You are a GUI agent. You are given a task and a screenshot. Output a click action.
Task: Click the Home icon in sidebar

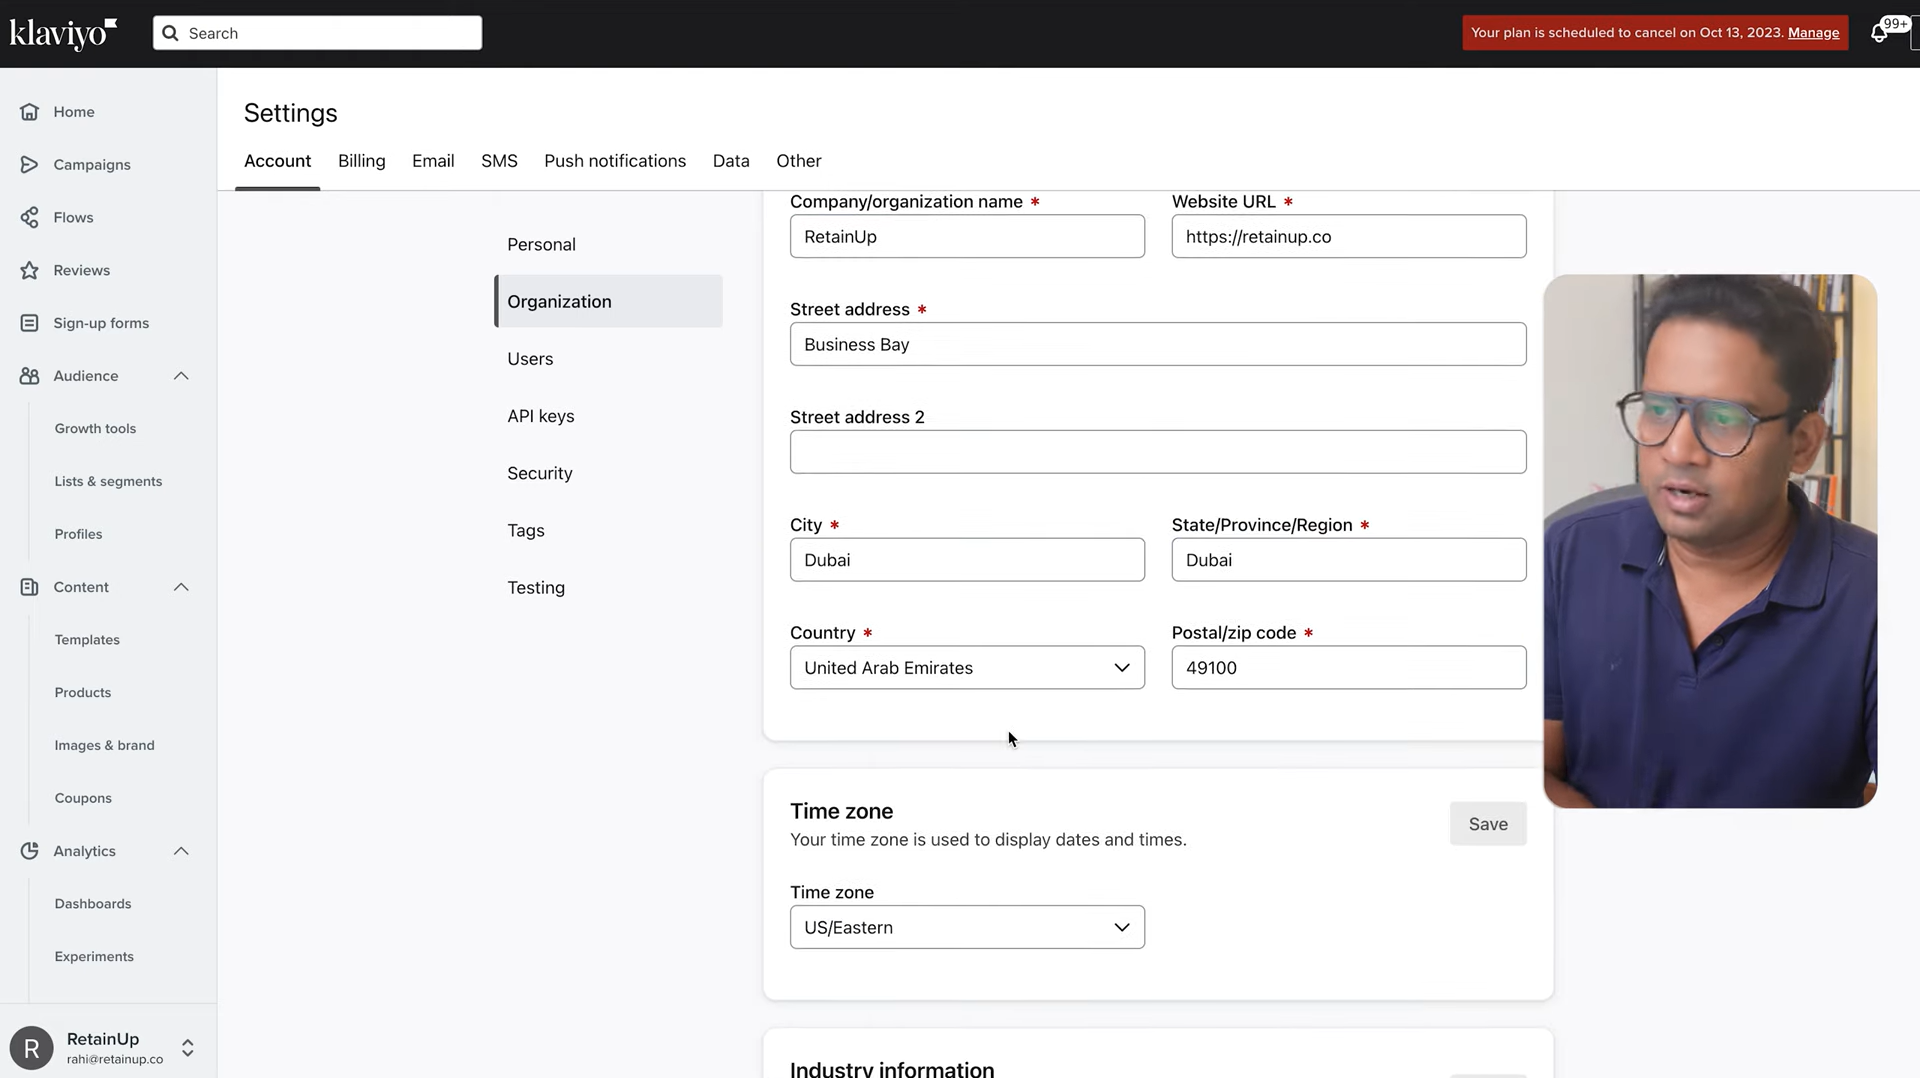pyautogui.click(x=30, y=112)
